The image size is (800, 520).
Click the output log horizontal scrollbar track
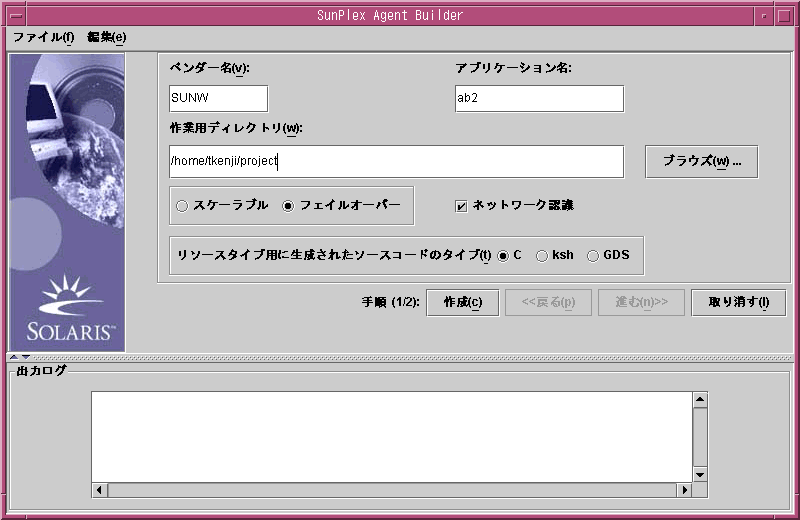[392, 490]
